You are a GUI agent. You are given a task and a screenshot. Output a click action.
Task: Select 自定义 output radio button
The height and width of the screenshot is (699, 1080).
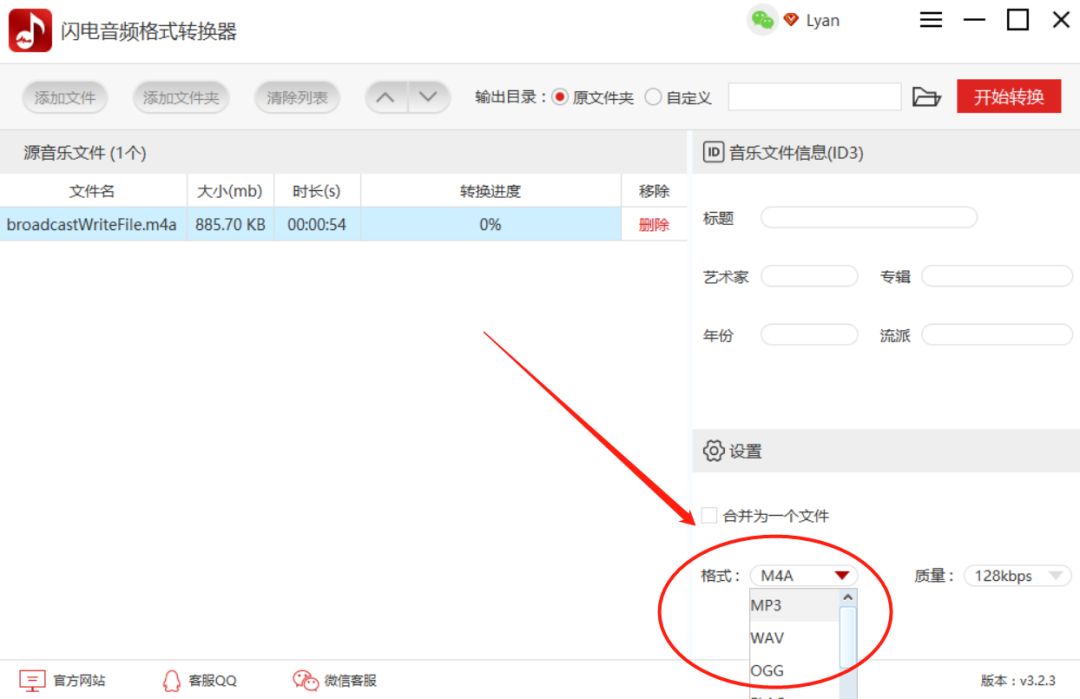click(x=653, y=97)
